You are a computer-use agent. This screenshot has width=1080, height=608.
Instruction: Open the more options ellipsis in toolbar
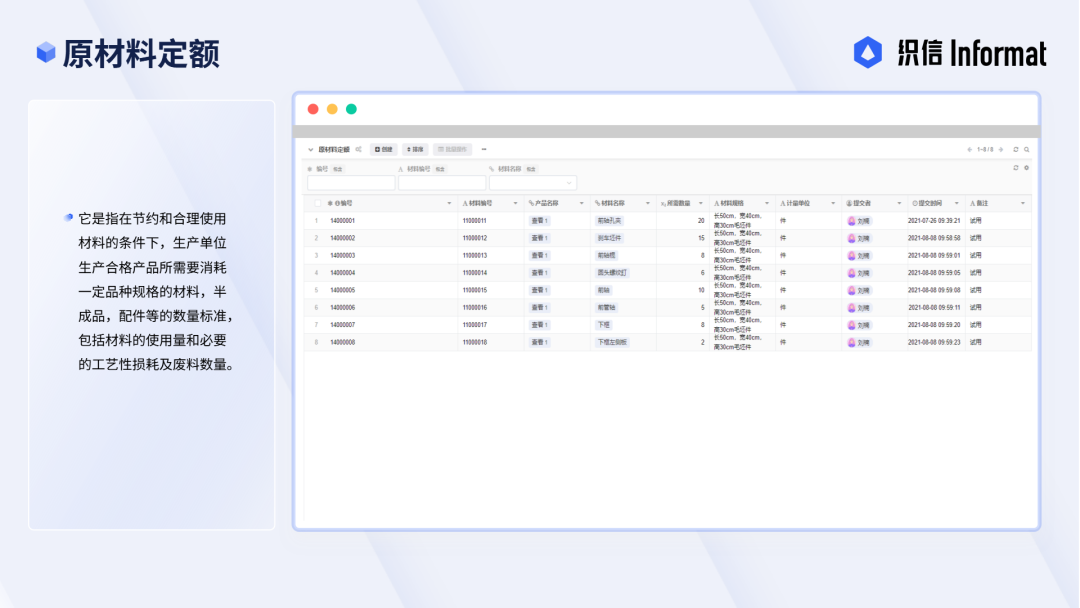484,149
